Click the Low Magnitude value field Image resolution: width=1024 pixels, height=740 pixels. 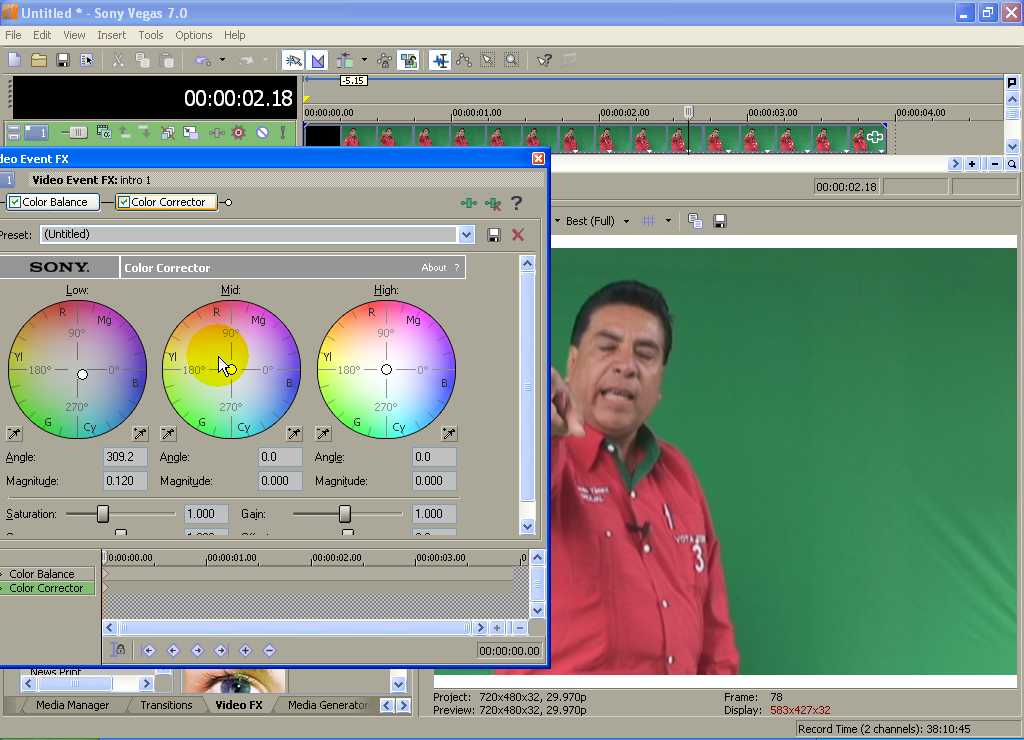(125, 481)
